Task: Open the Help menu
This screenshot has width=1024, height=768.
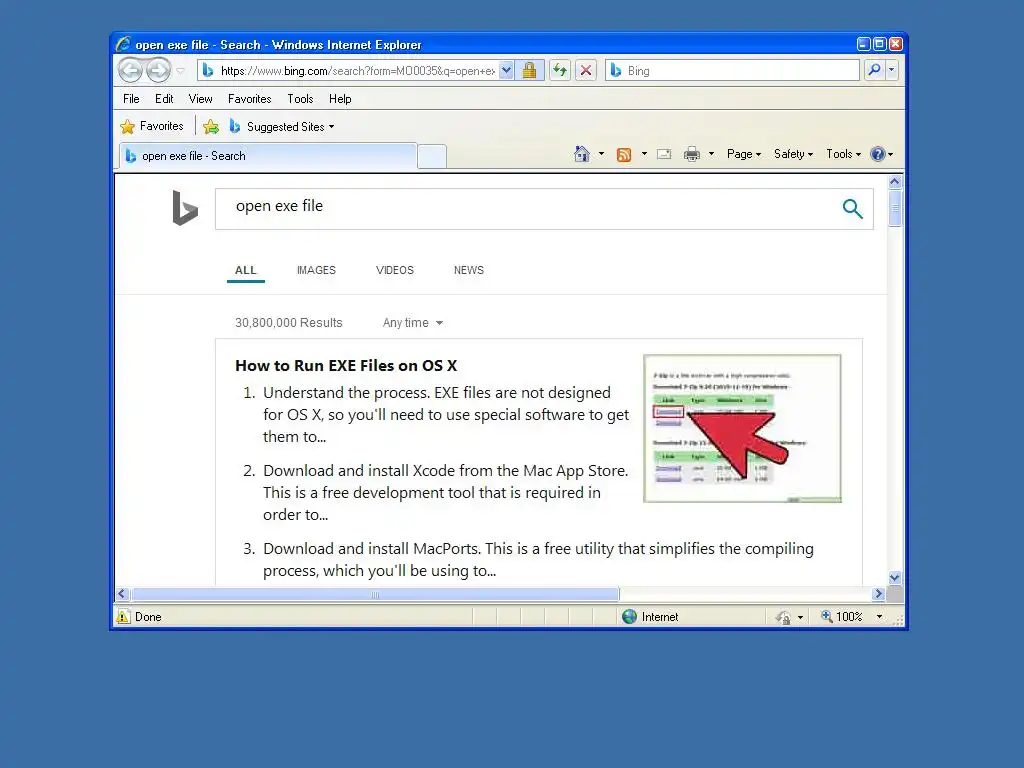Action: click(340, 99)
